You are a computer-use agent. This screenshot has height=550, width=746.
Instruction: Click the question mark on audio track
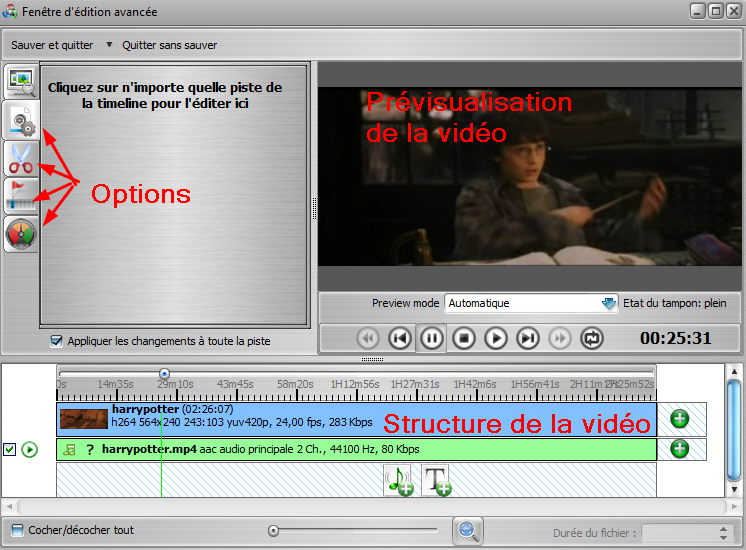click(x=89, y=450)
